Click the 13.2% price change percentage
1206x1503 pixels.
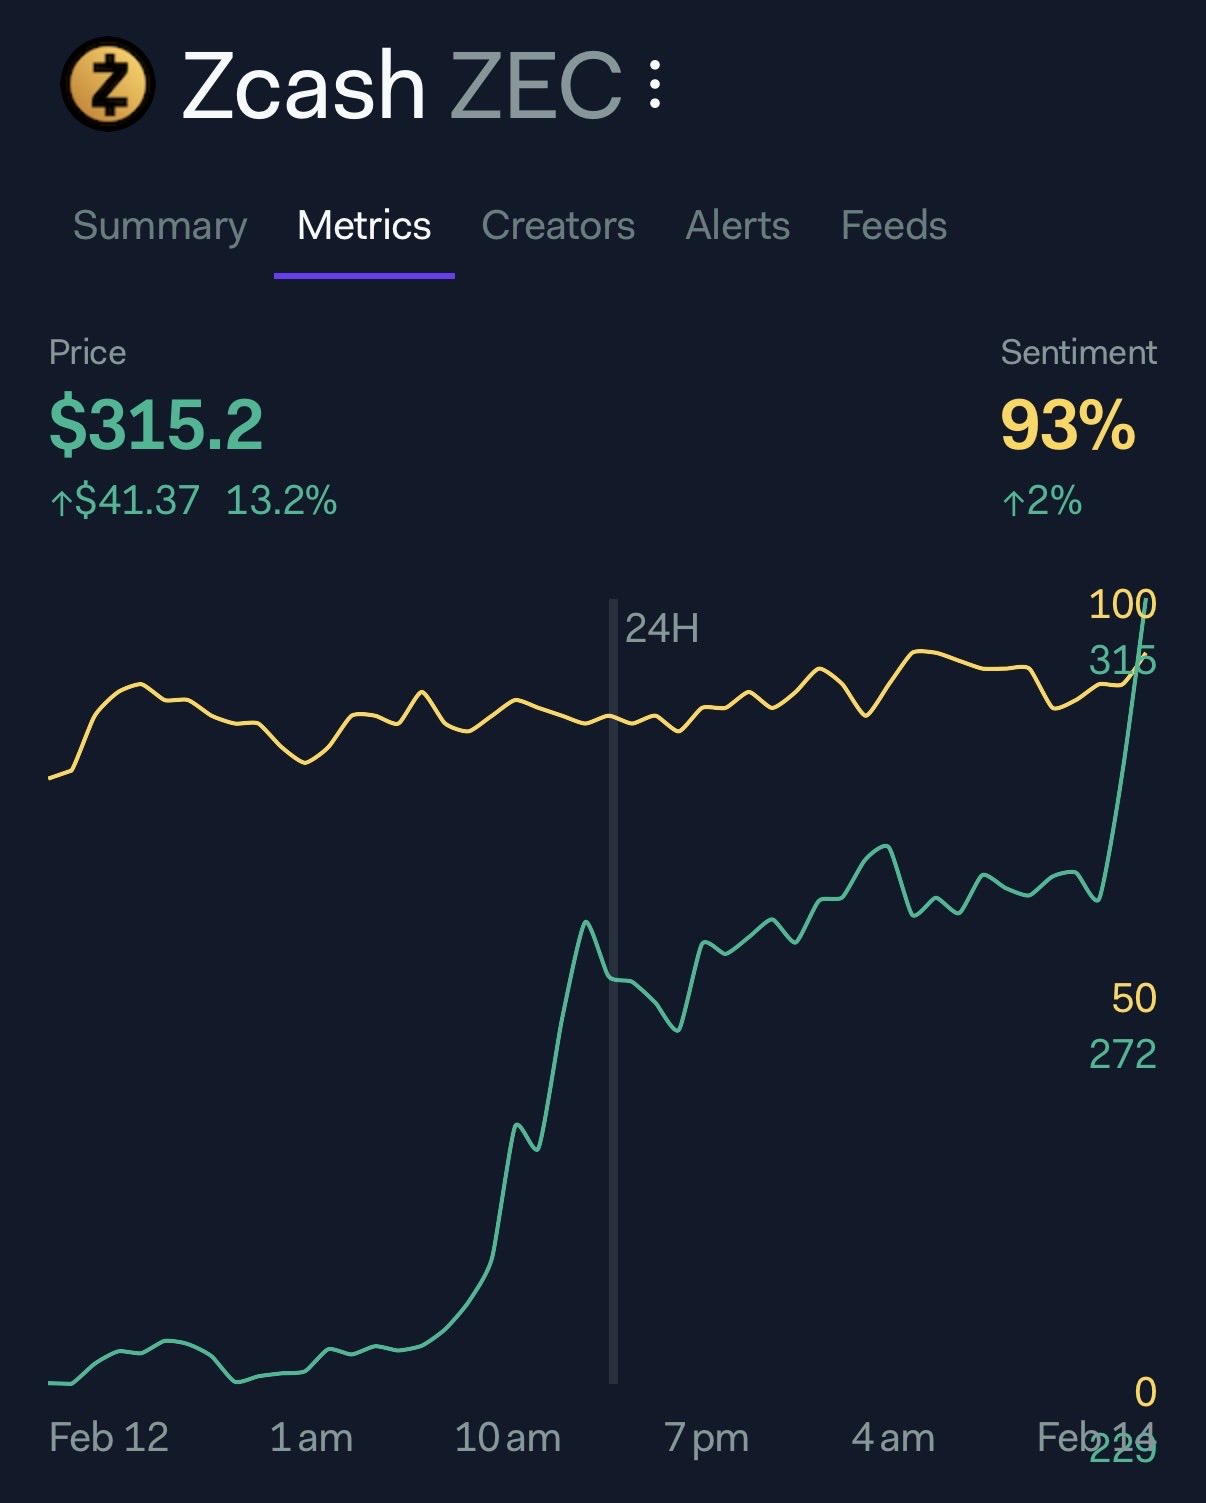click(282, 500)
